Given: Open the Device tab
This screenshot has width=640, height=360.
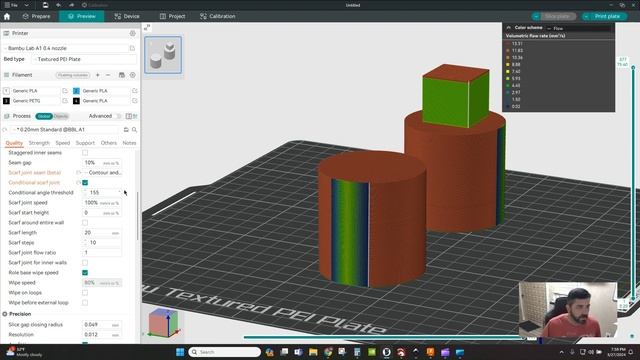Looking at the screenshot, I should (127, 16).
